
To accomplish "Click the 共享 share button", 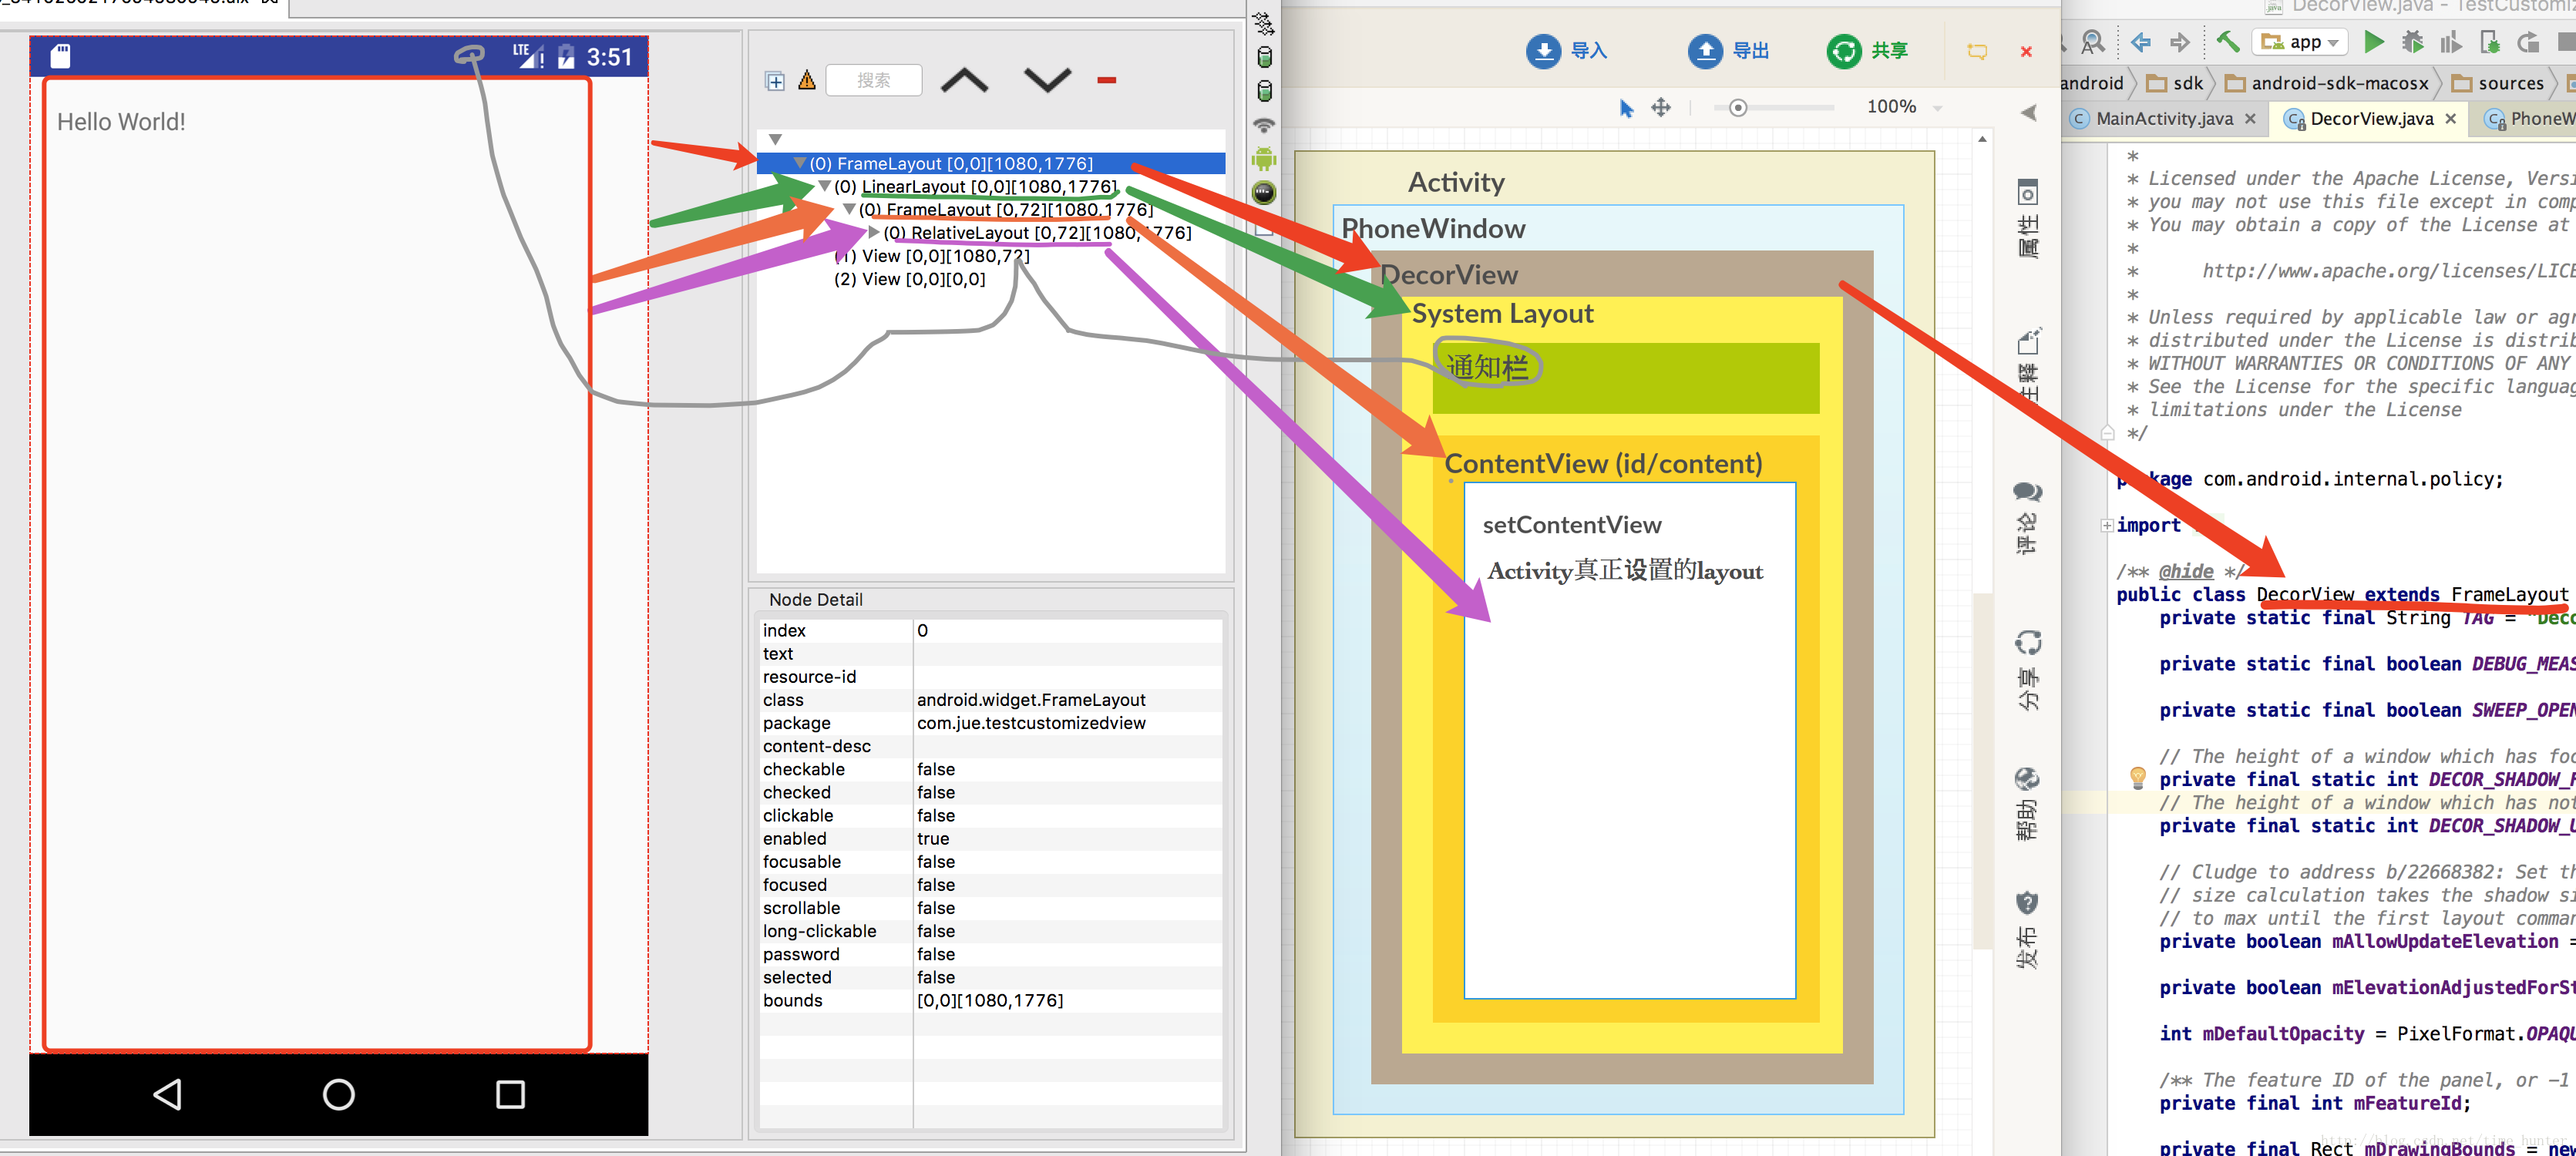I will point(1867,51).
